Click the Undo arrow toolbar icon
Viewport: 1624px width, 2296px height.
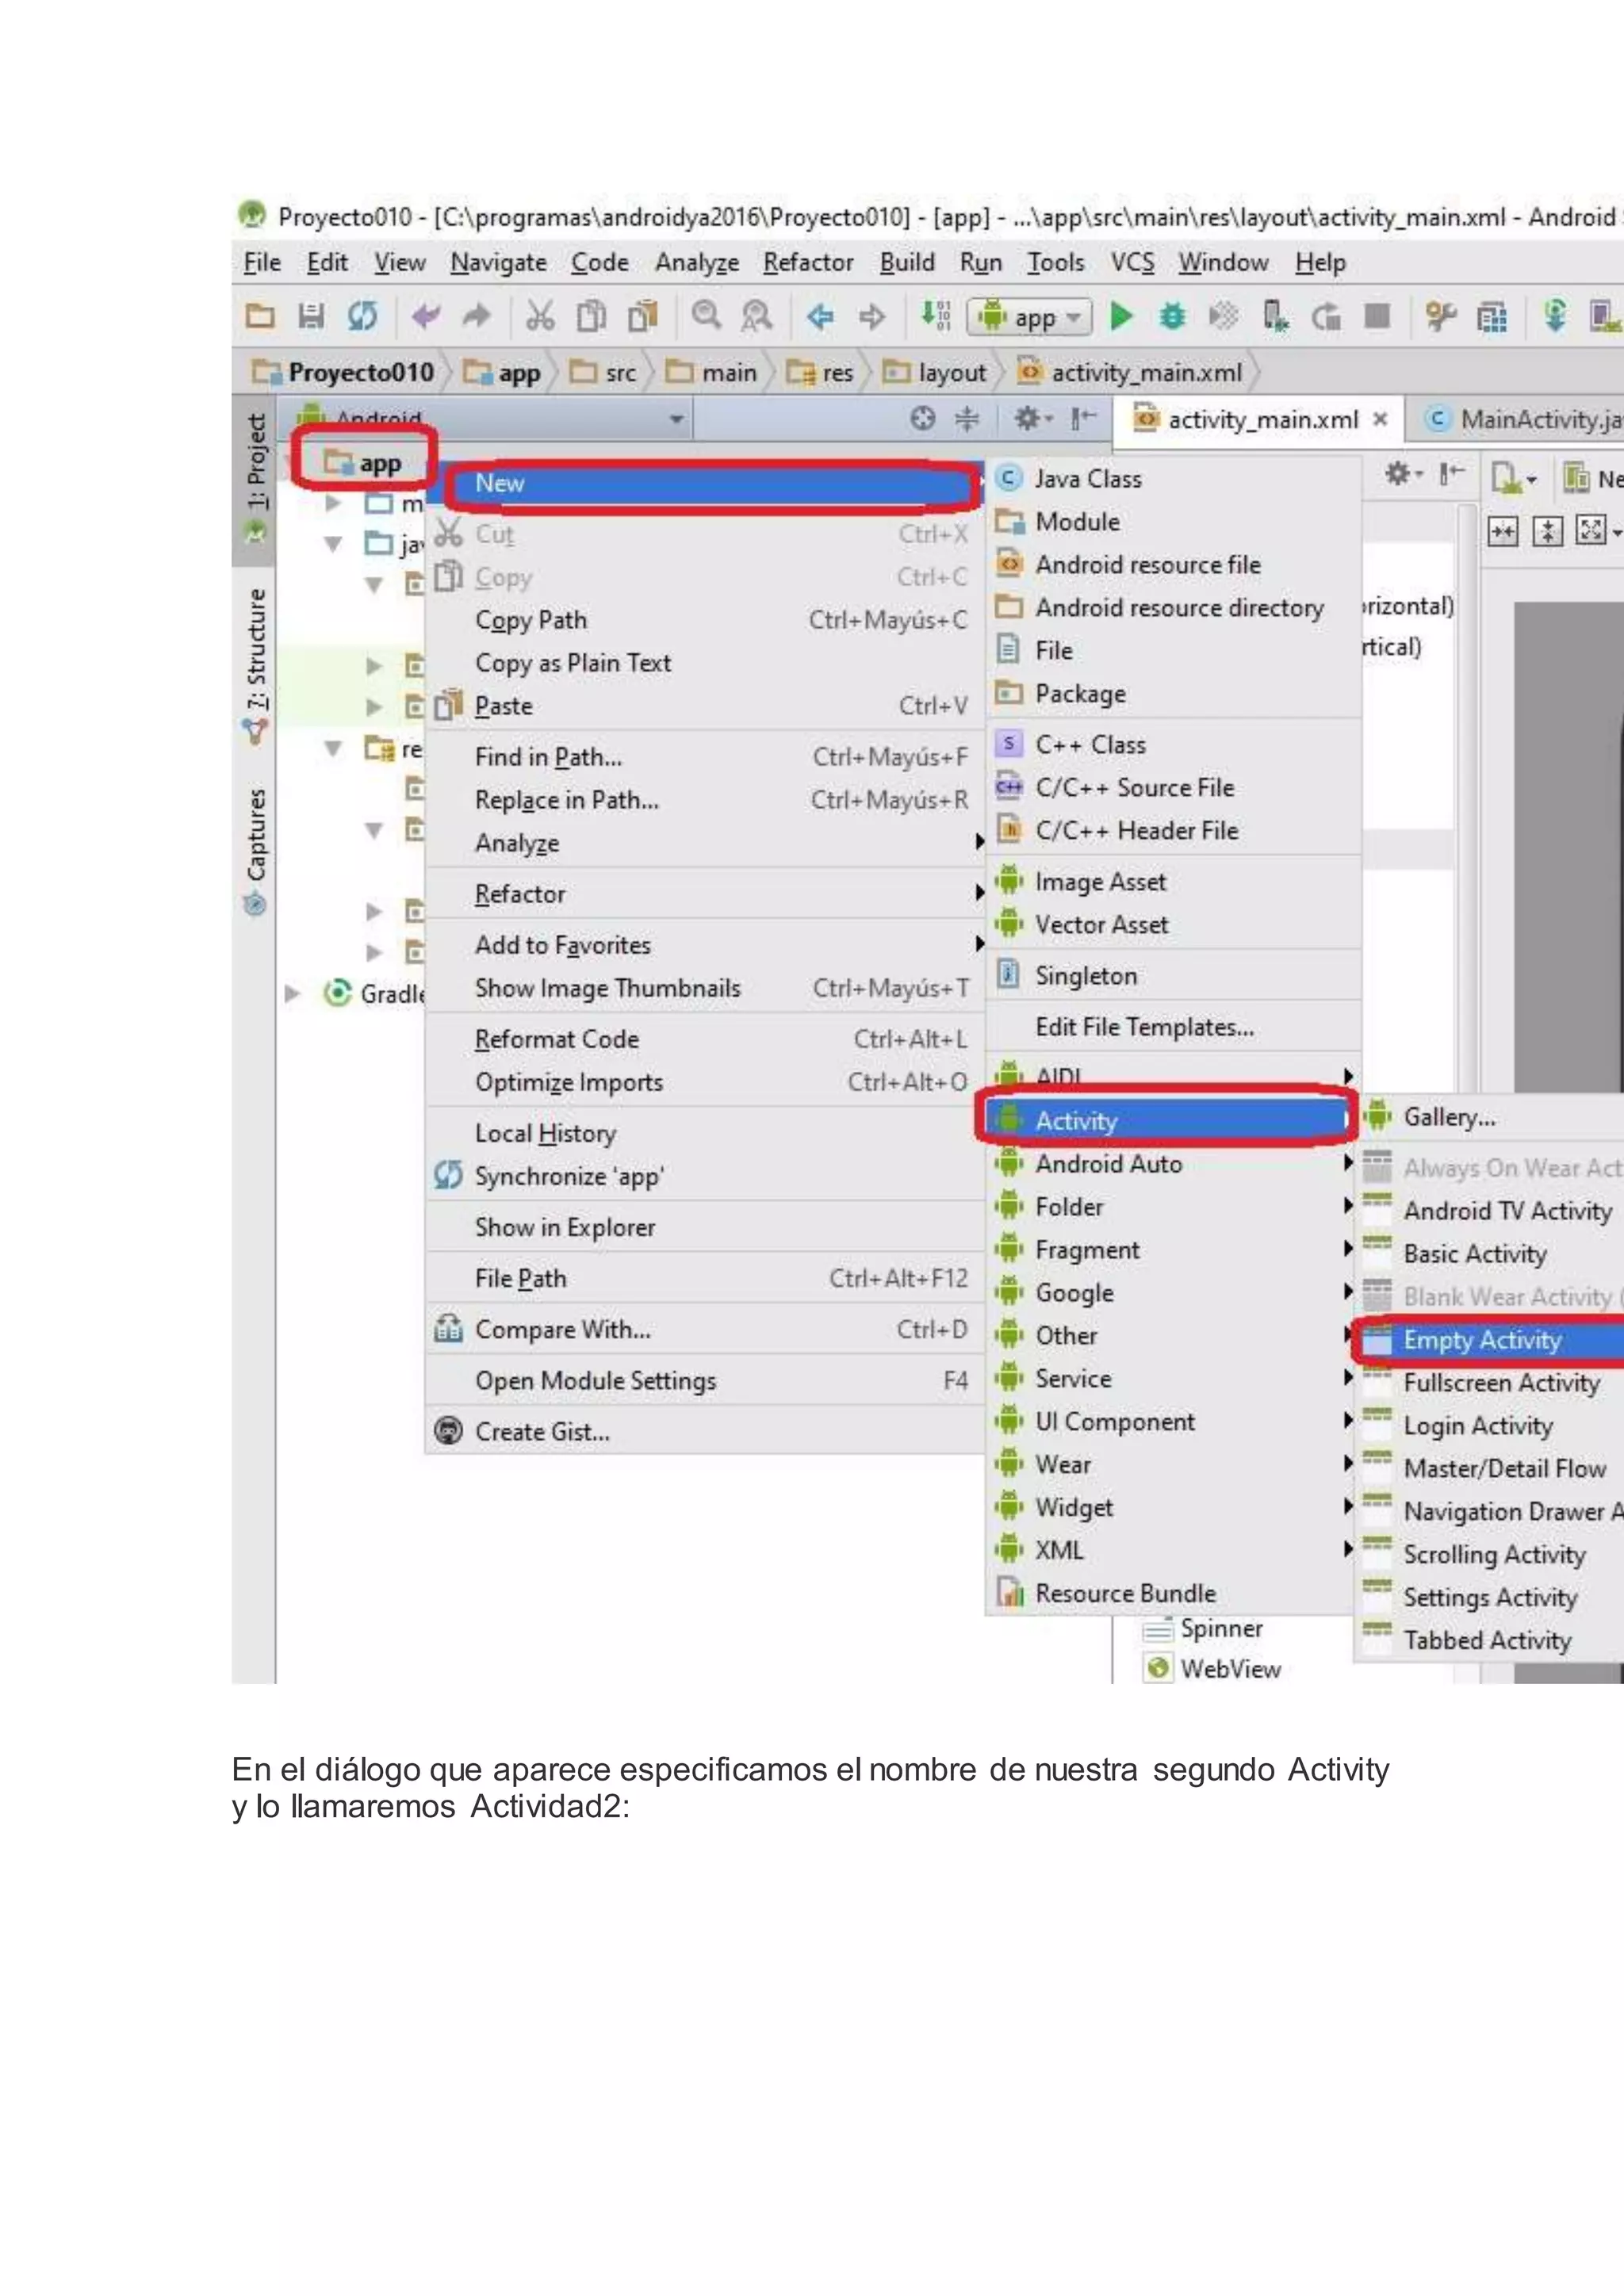[x=426, y=317]
